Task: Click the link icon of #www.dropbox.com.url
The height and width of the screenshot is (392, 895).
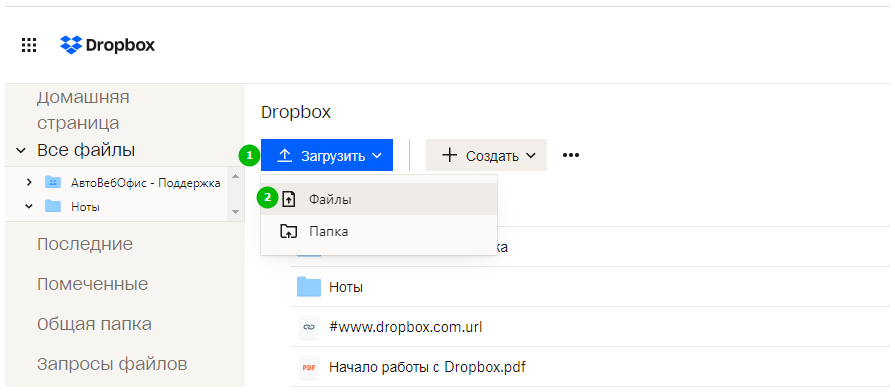Action: pyautogui.click(x=309, y=328)
